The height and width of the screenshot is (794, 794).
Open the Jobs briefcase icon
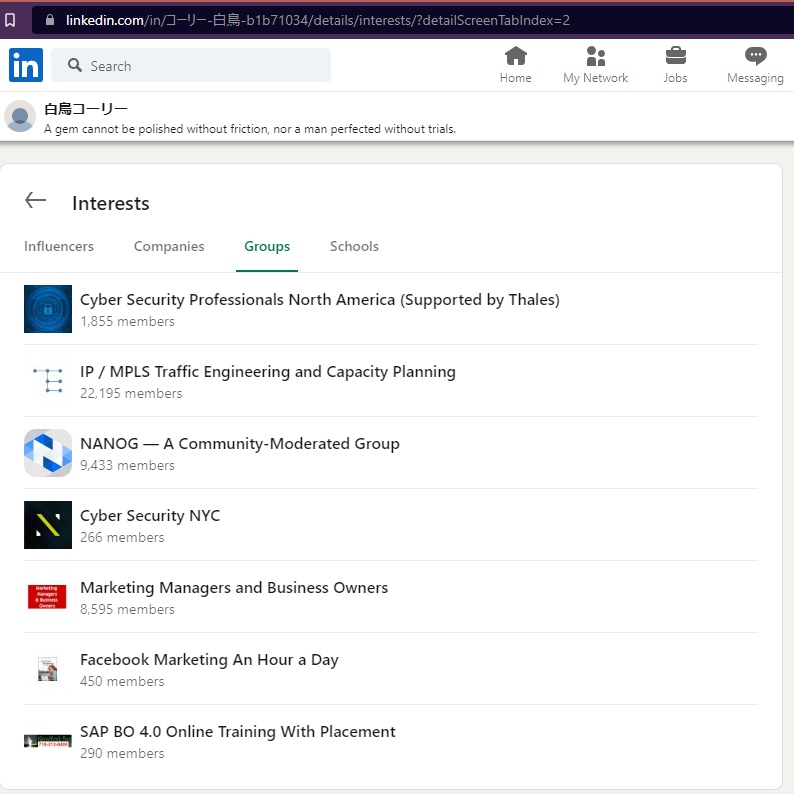(x=675, y=56)
